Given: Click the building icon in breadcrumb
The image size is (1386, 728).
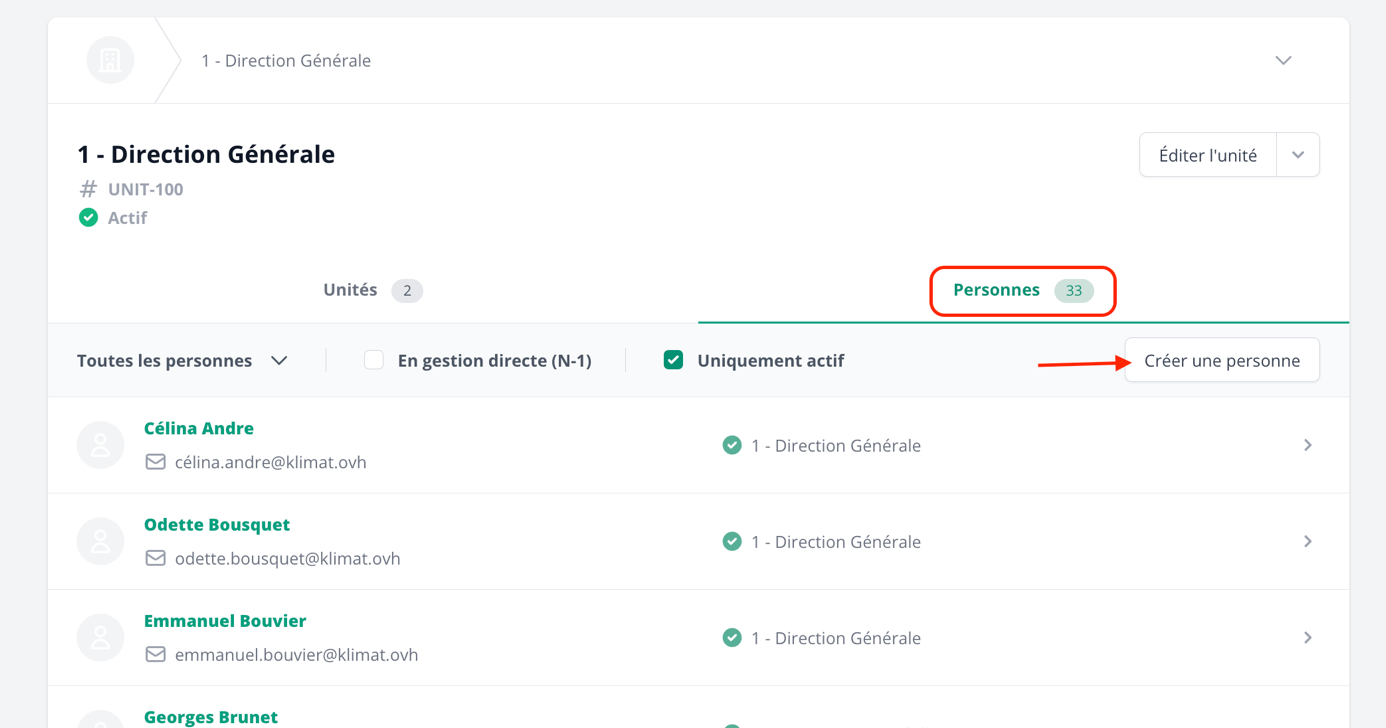Looking at the screenshot, I should [110, 61].
